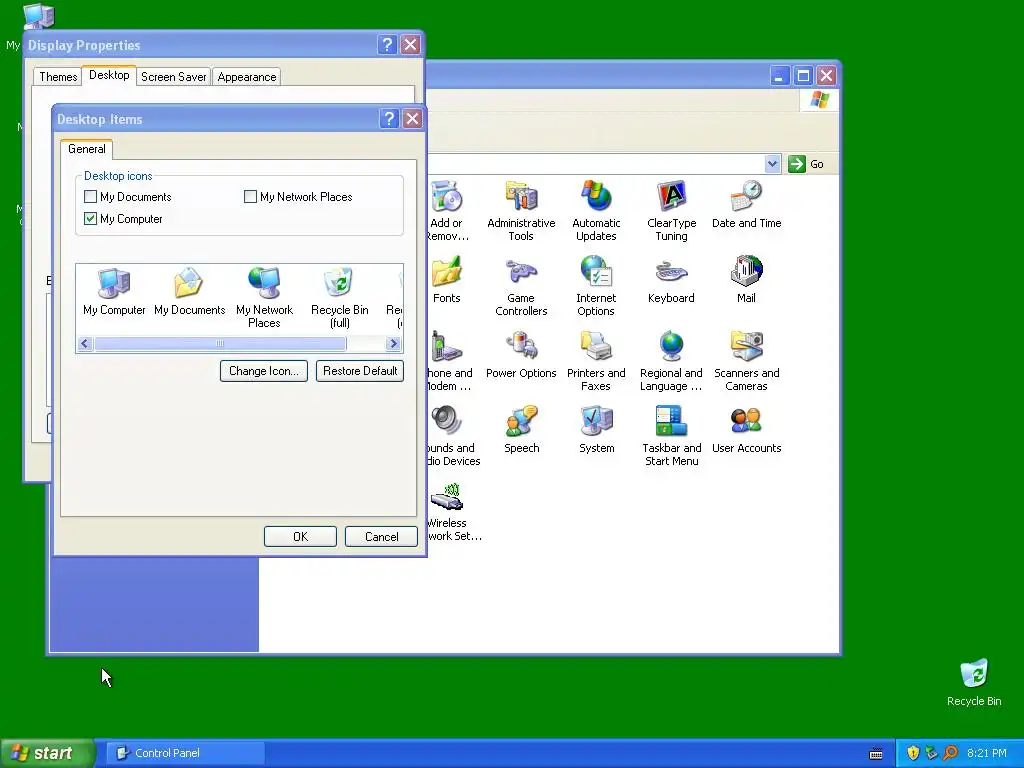1024x768 pixels.
Task: Open Printers and Faxes
Action: (x=596, y=360)
